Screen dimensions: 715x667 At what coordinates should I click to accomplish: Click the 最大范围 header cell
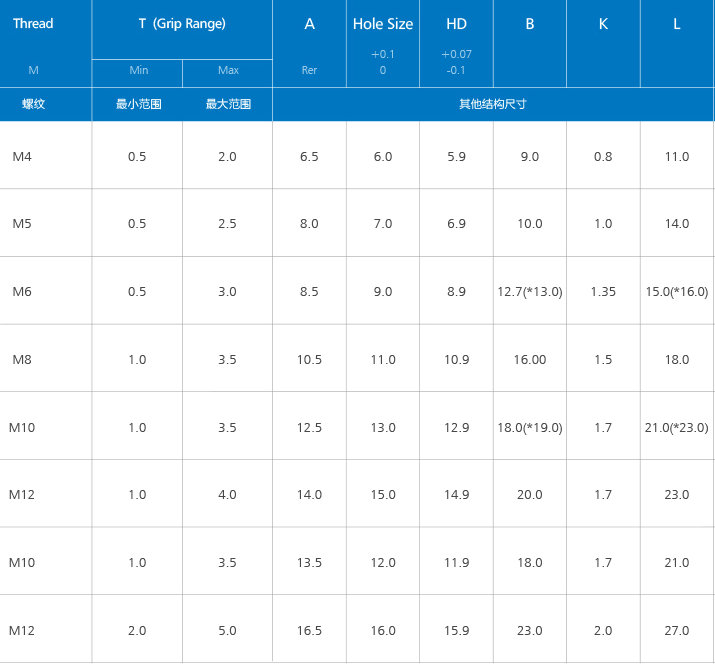(228, 104)
